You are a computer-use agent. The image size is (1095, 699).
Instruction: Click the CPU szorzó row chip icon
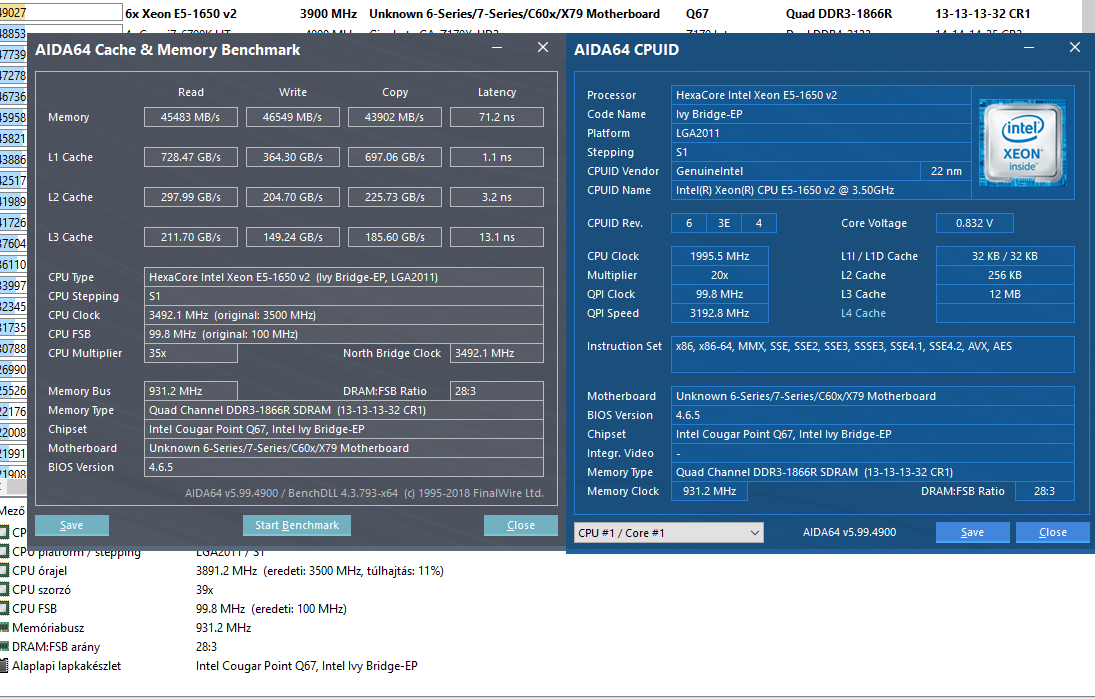pos(4,589)
